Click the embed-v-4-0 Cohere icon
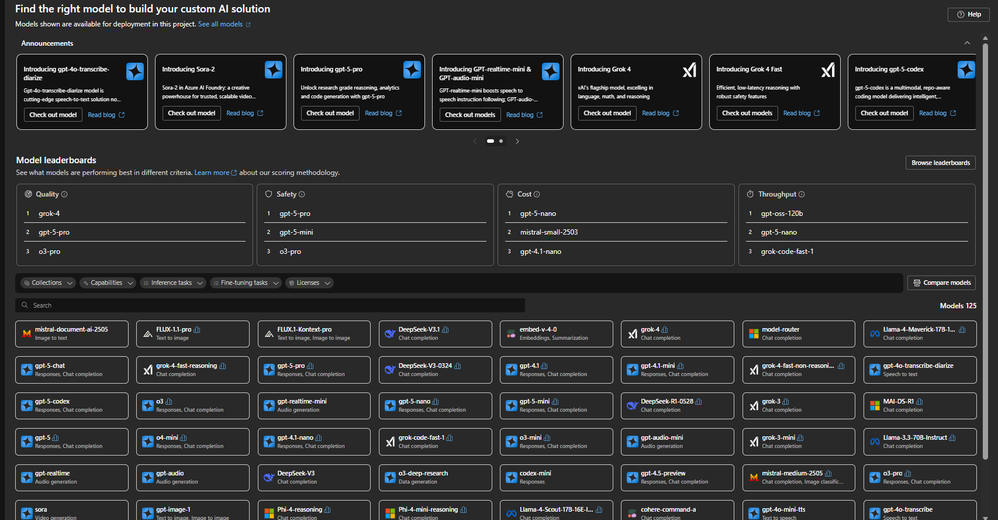The height and width of the screenshot is (520, 998). pos(511,334)
